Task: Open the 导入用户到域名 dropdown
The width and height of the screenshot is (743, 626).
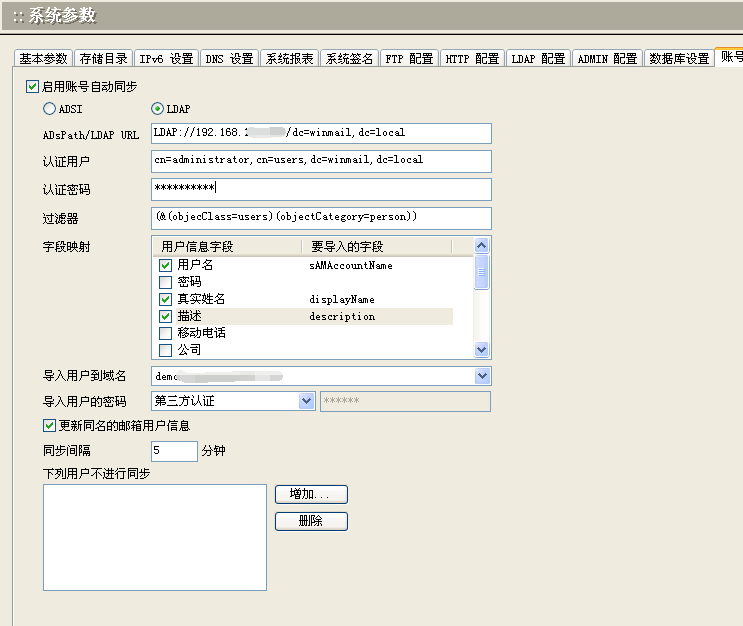Action: point(482,376)
